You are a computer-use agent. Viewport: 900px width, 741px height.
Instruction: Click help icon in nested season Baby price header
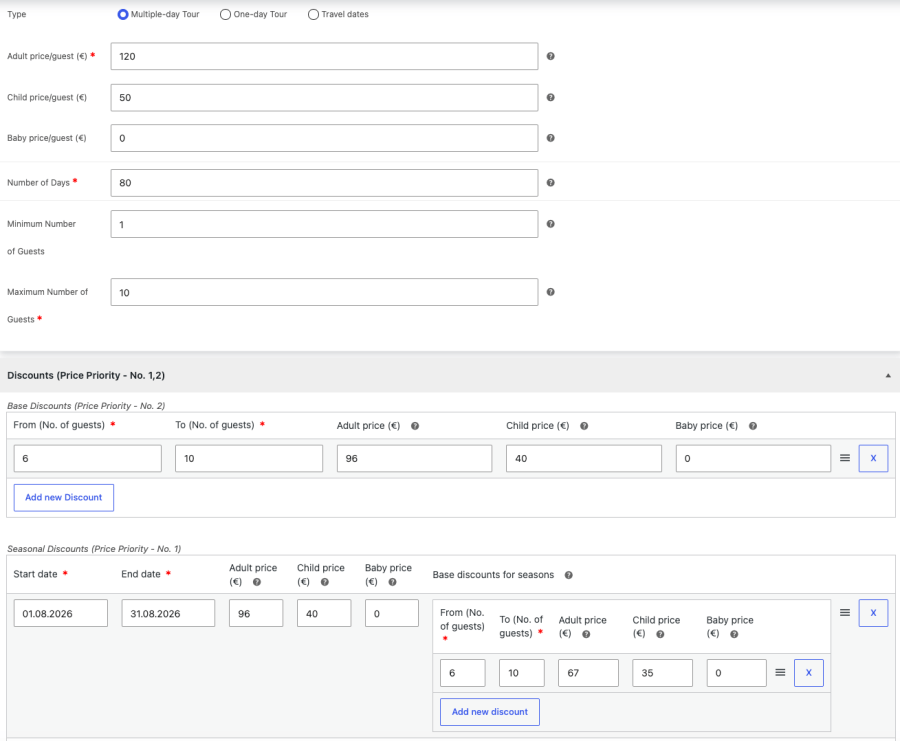(x=734, y=634)
